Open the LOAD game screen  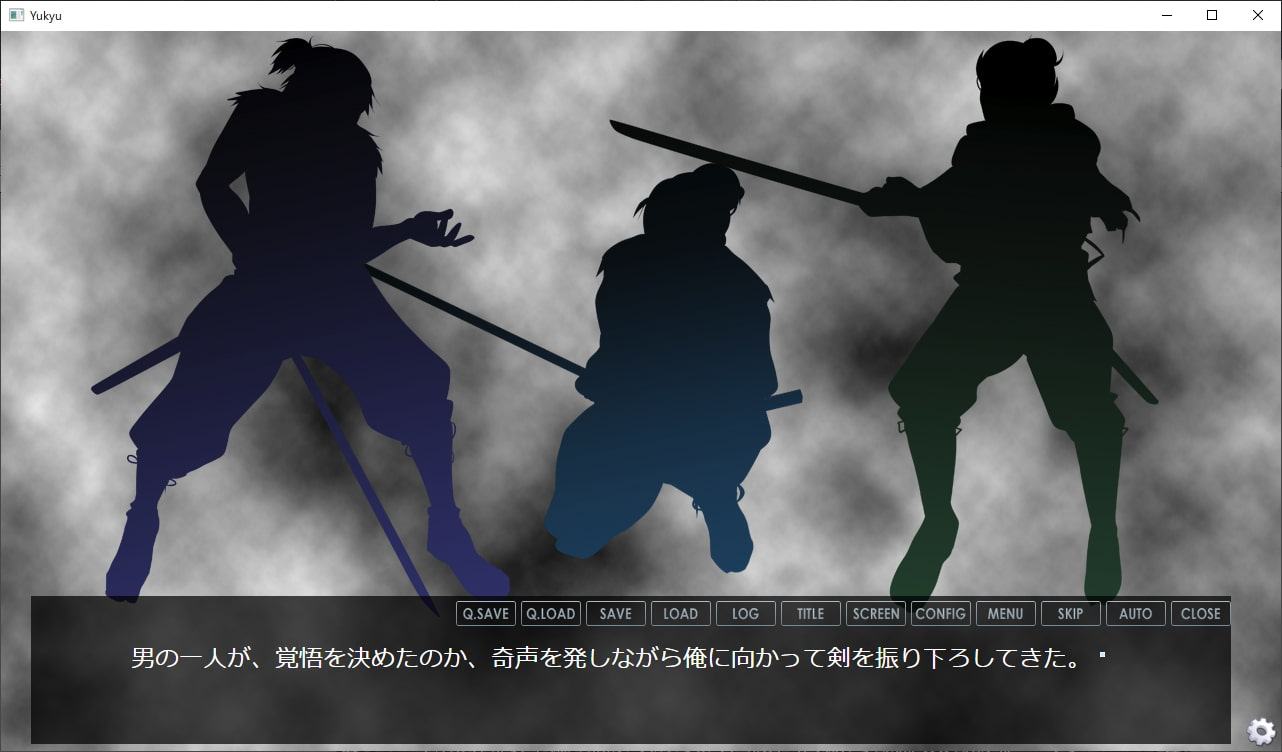point(680,614)
